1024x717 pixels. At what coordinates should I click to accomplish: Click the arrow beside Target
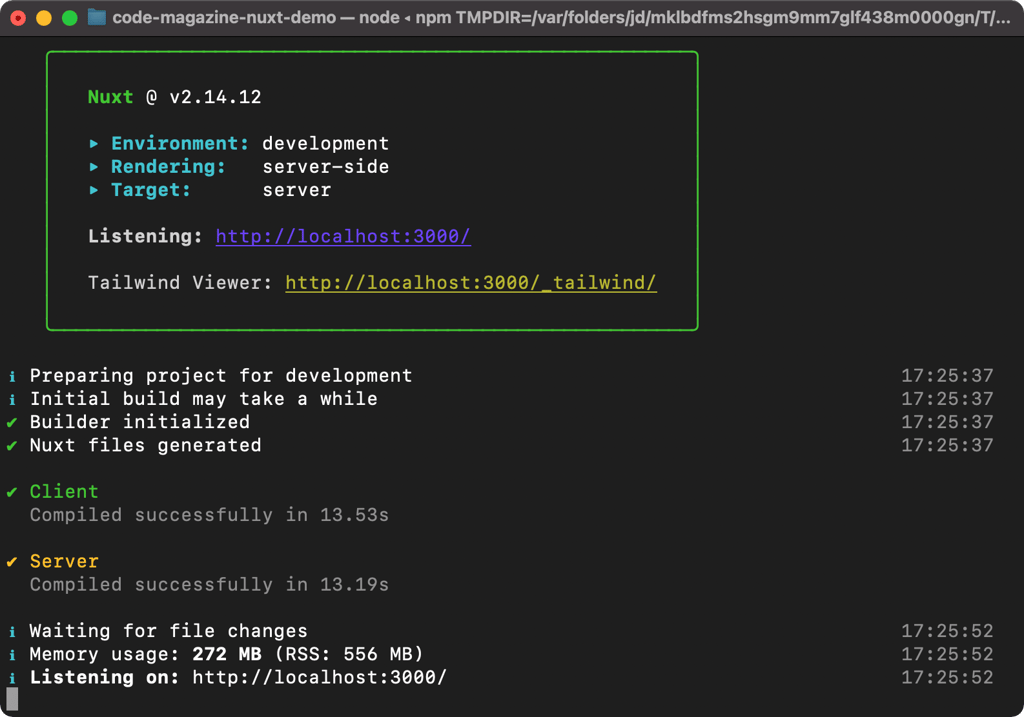(94, 190)
